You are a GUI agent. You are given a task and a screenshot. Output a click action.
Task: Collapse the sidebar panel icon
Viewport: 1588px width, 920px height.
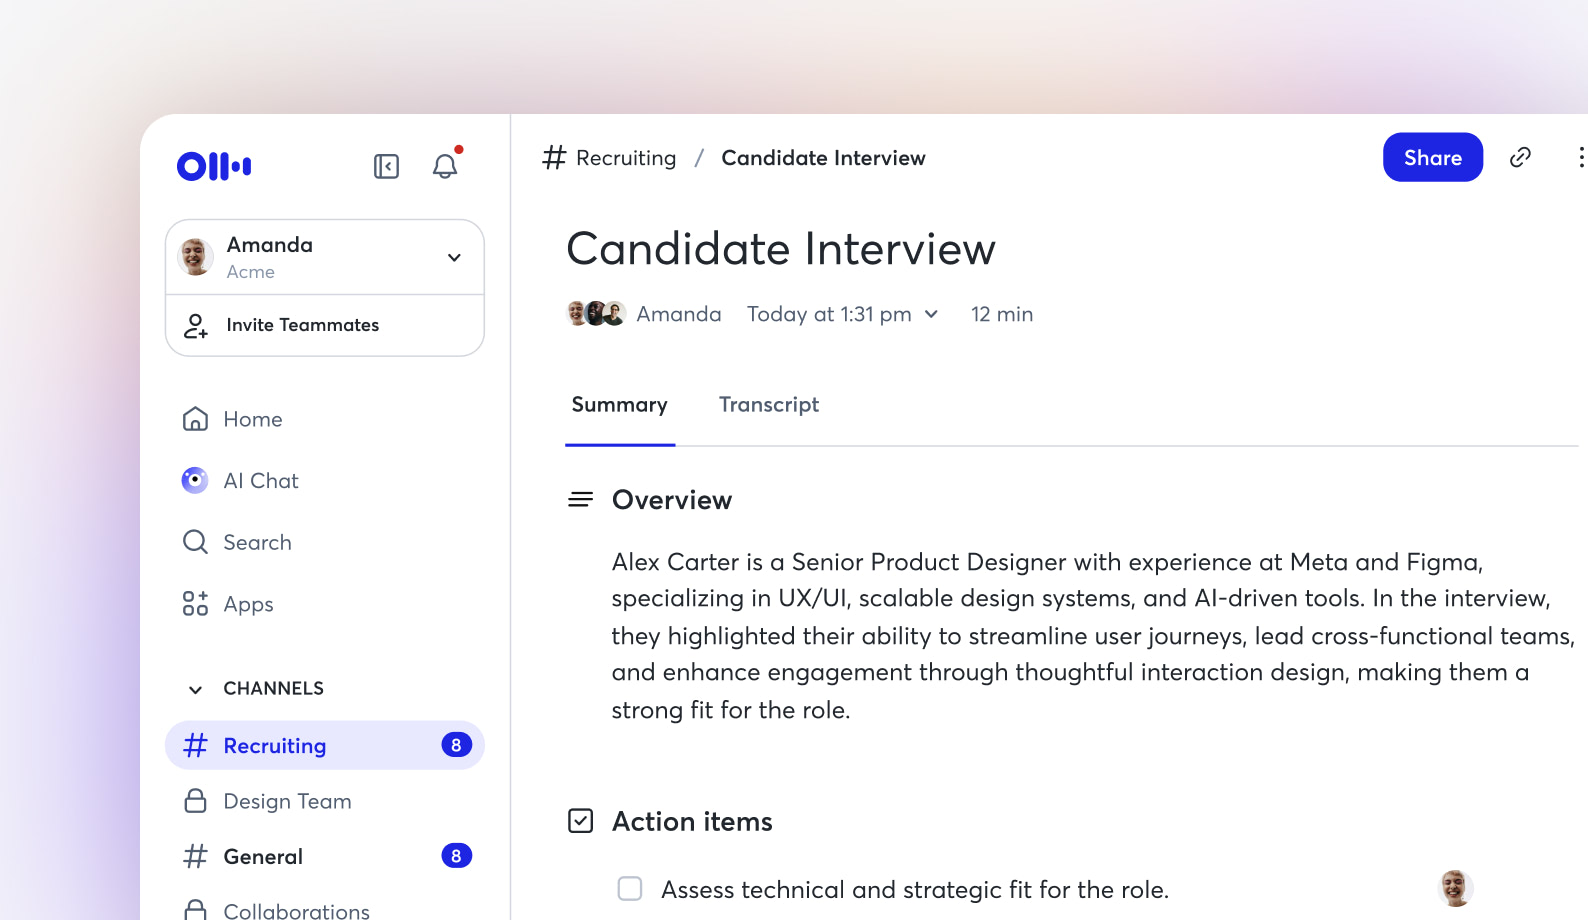(386, 166)
